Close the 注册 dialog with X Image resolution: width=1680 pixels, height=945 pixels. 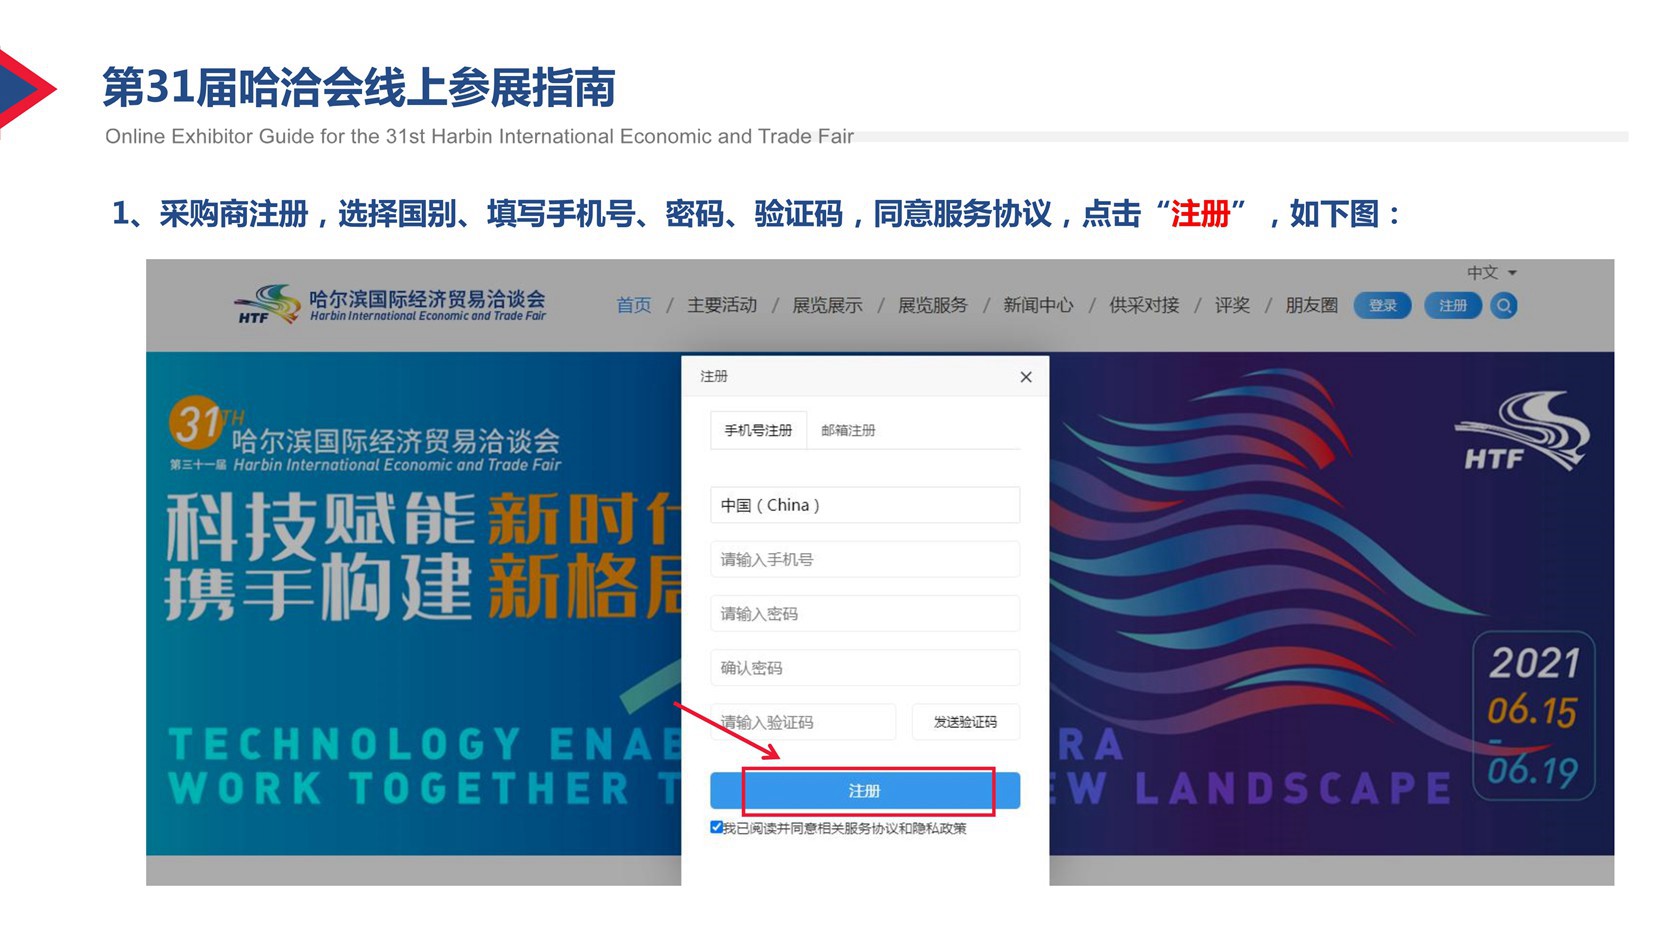click(x=1026, y=377)
